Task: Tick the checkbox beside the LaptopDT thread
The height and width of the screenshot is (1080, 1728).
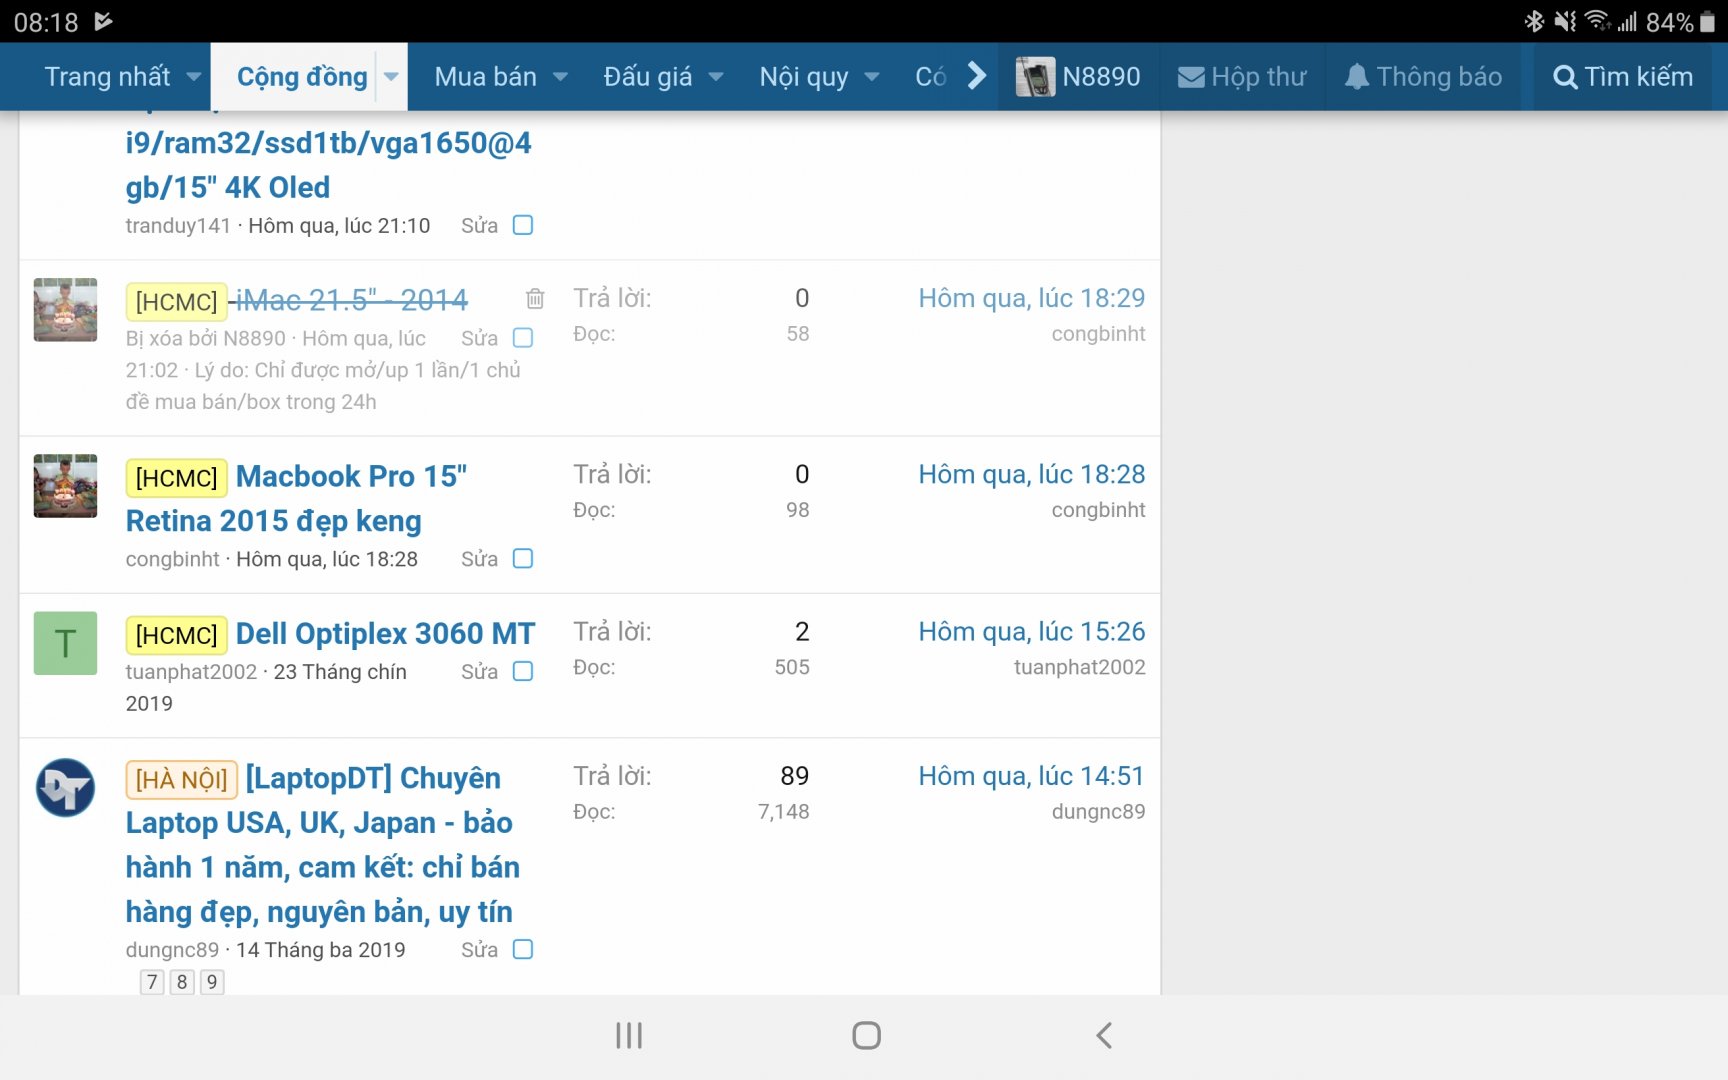Action: [x=522, y=949]
